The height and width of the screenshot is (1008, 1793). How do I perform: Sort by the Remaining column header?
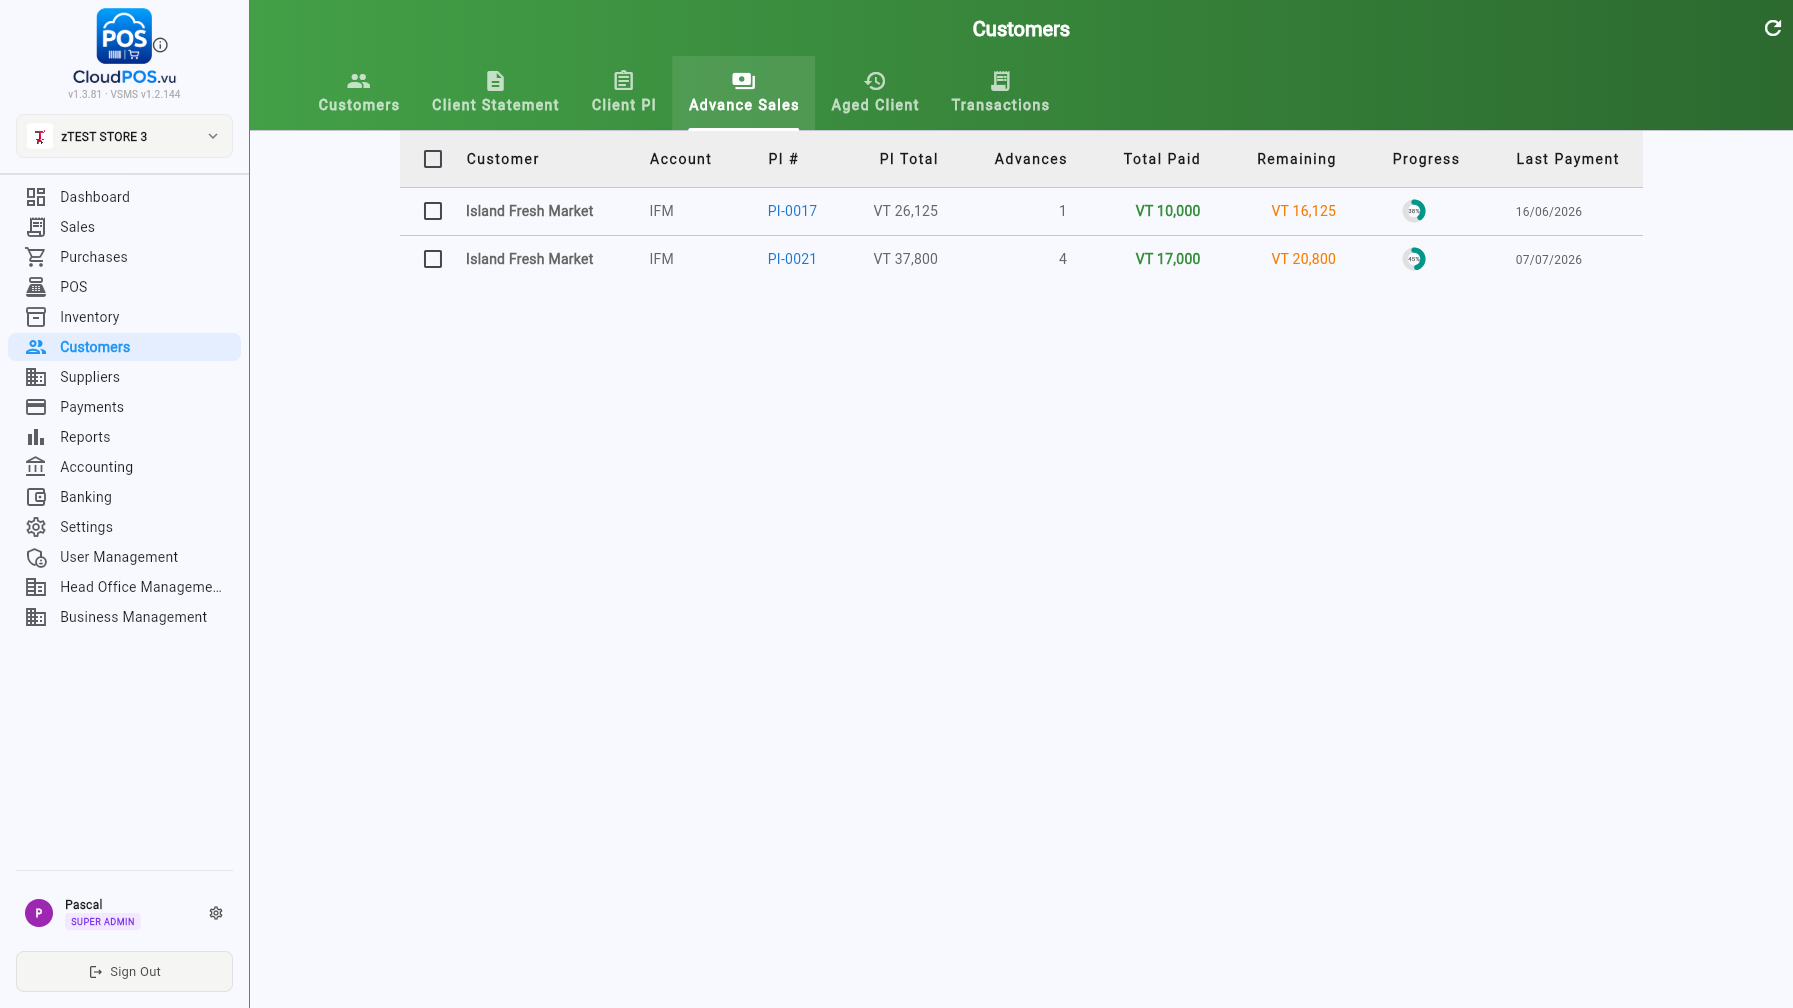(x=1296, y=159)
